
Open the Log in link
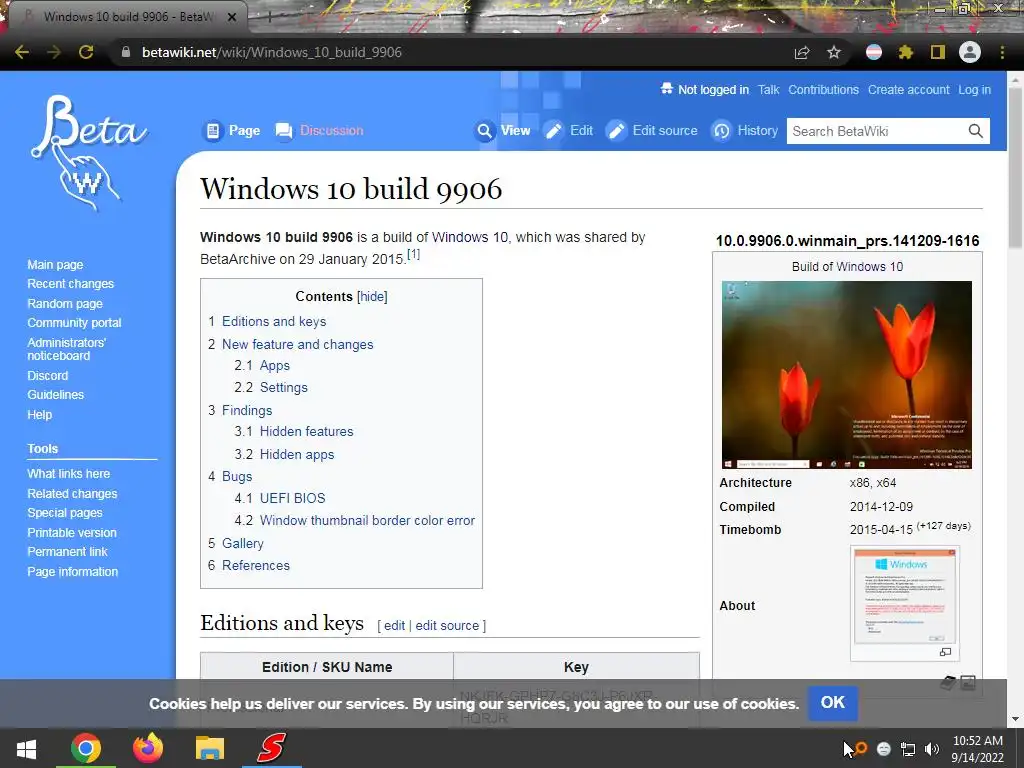click(974, 90)
